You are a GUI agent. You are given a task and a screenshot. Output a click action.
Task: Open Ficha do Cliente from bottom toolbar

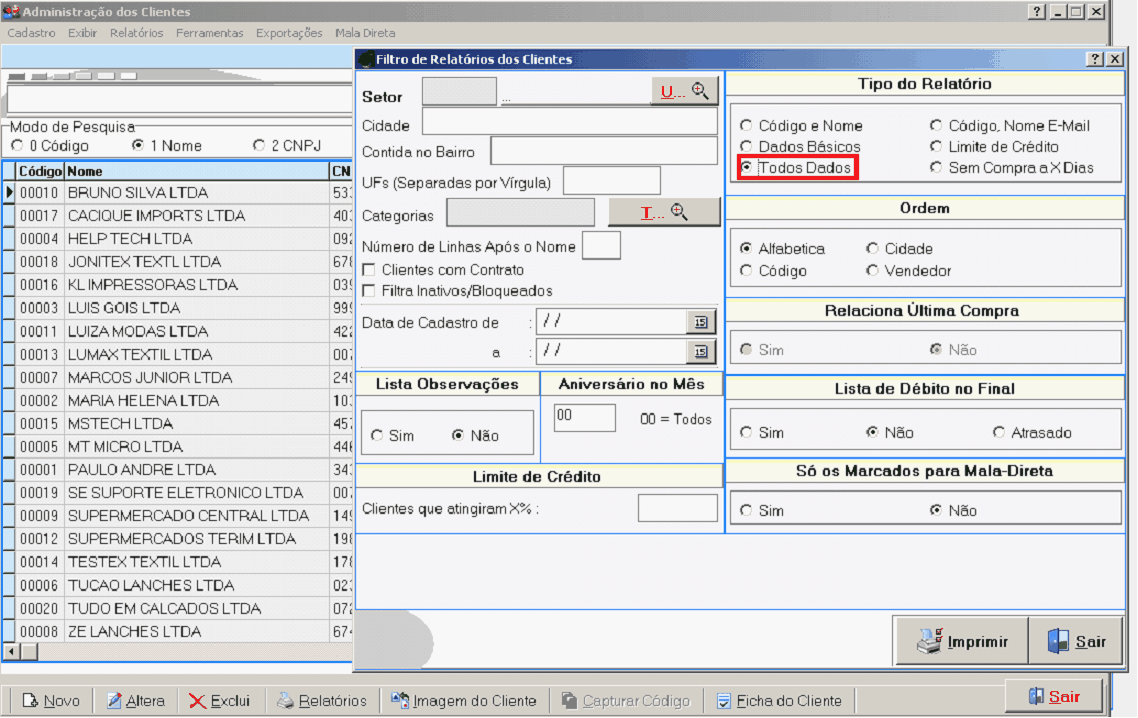[x=779, y=700]
